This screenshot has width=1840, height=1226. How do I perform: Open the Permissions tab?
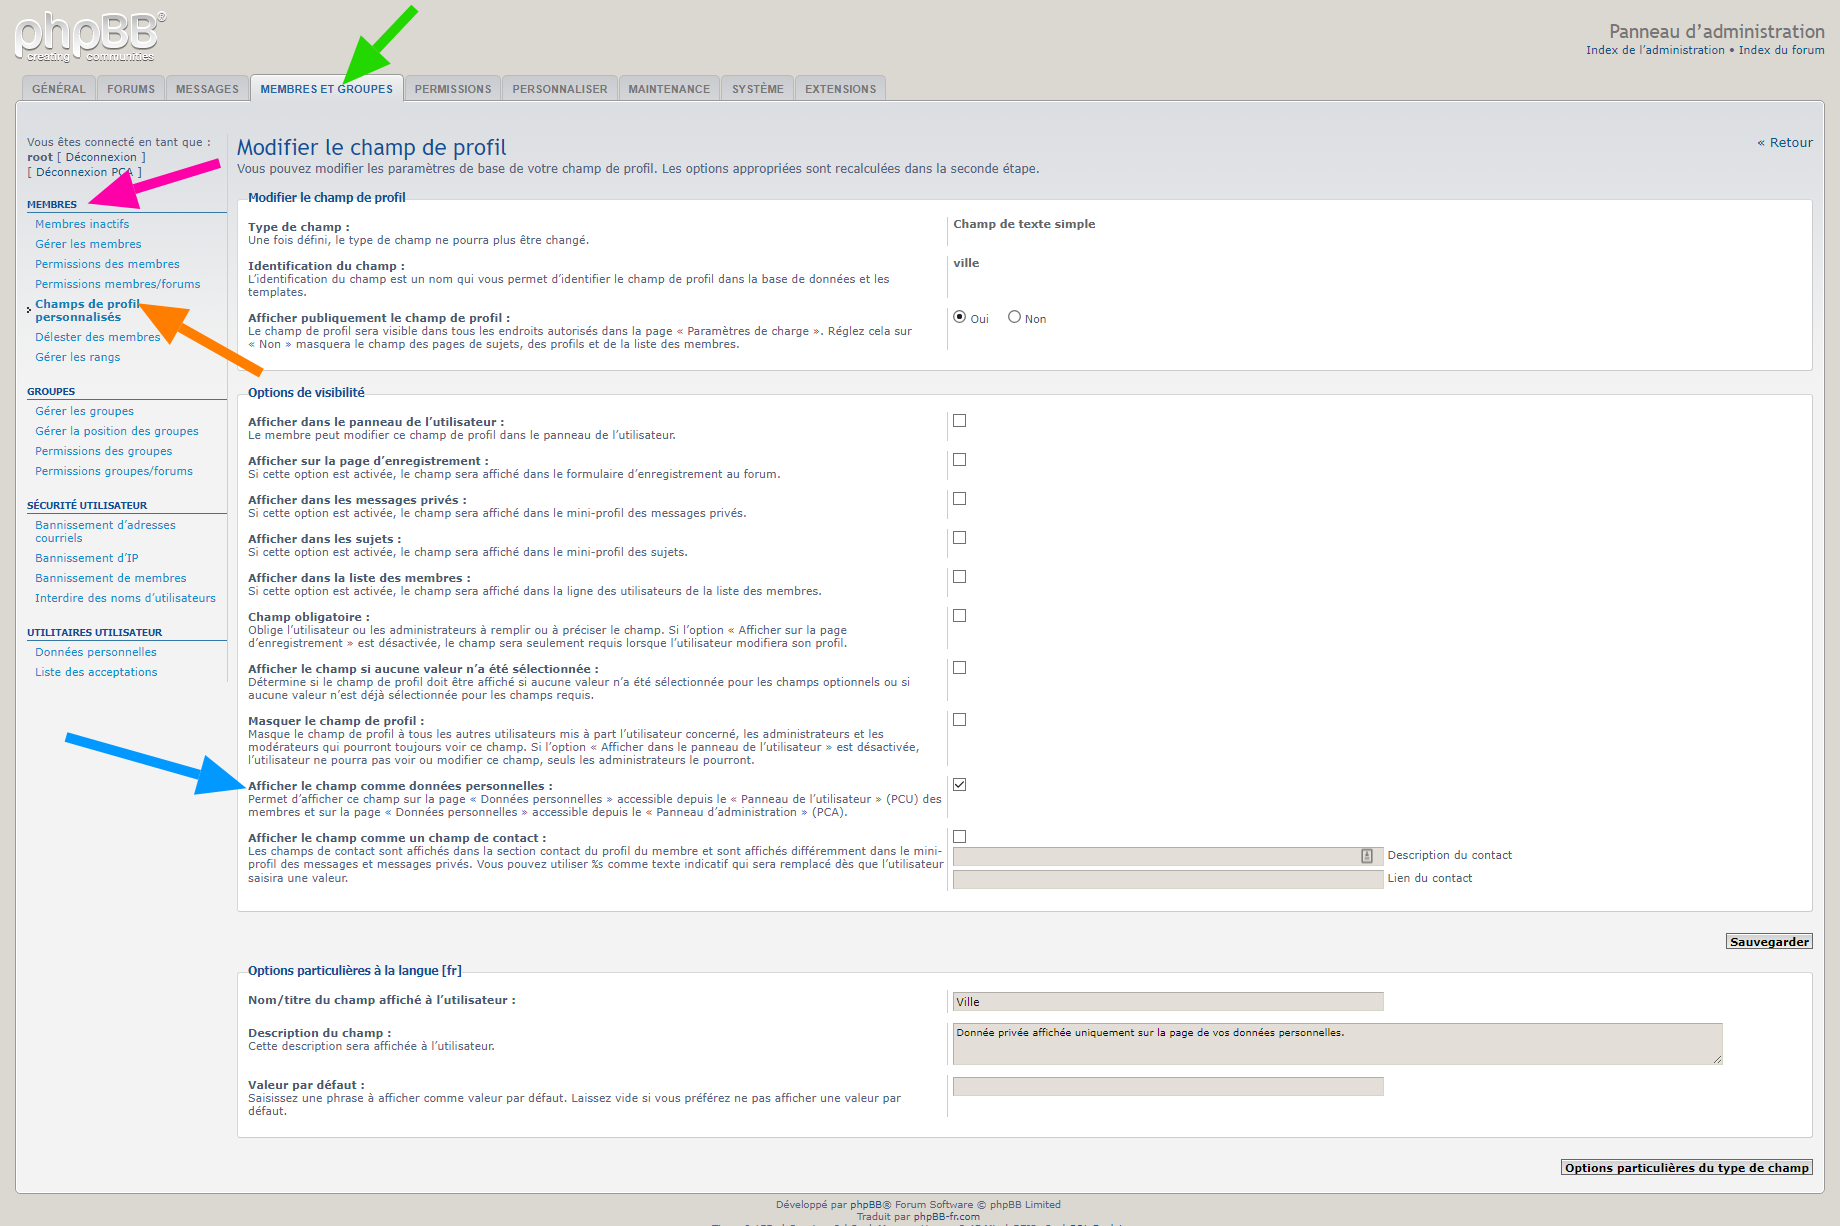pos(453,89)
